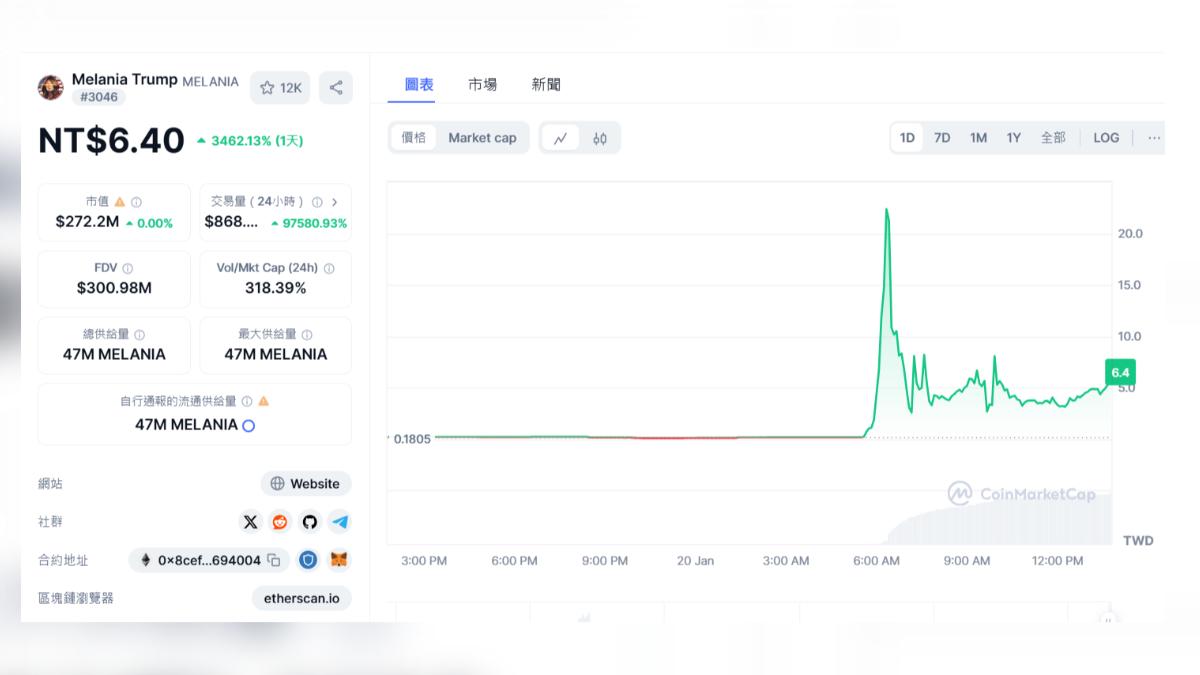Switch to the 圖表 tab
Image resolution: width=1200 pixels, height=675 pixels.
tap(419, 85)
